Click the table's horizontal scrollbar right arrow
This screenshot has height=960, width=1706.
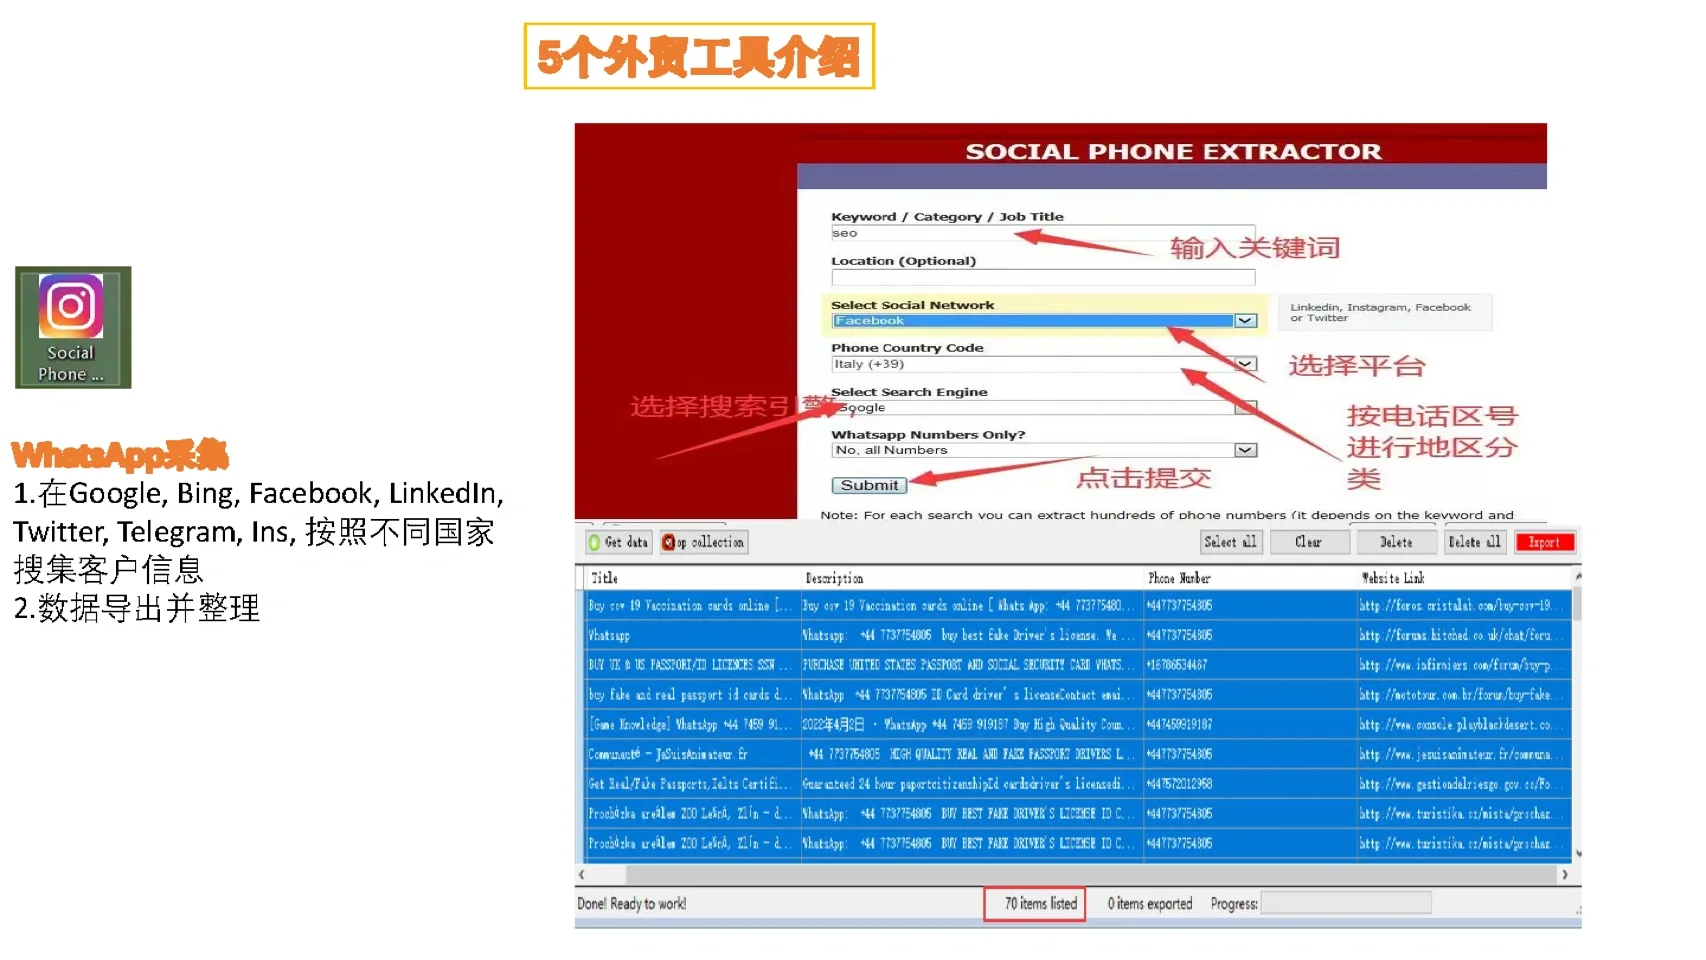(x=1565, y=874)
